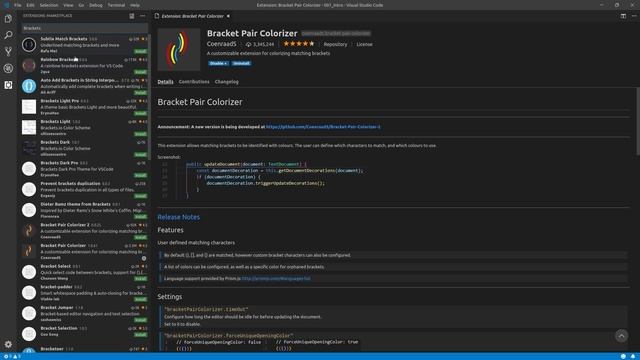Install Rainbow Brackets extension

point(140,72)
